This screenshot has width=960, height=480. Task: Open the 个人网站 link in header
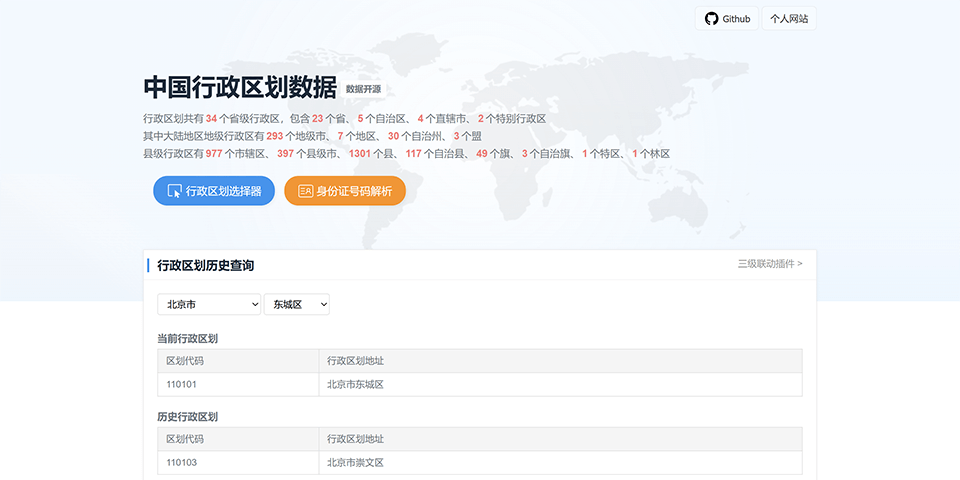point(789,19)
